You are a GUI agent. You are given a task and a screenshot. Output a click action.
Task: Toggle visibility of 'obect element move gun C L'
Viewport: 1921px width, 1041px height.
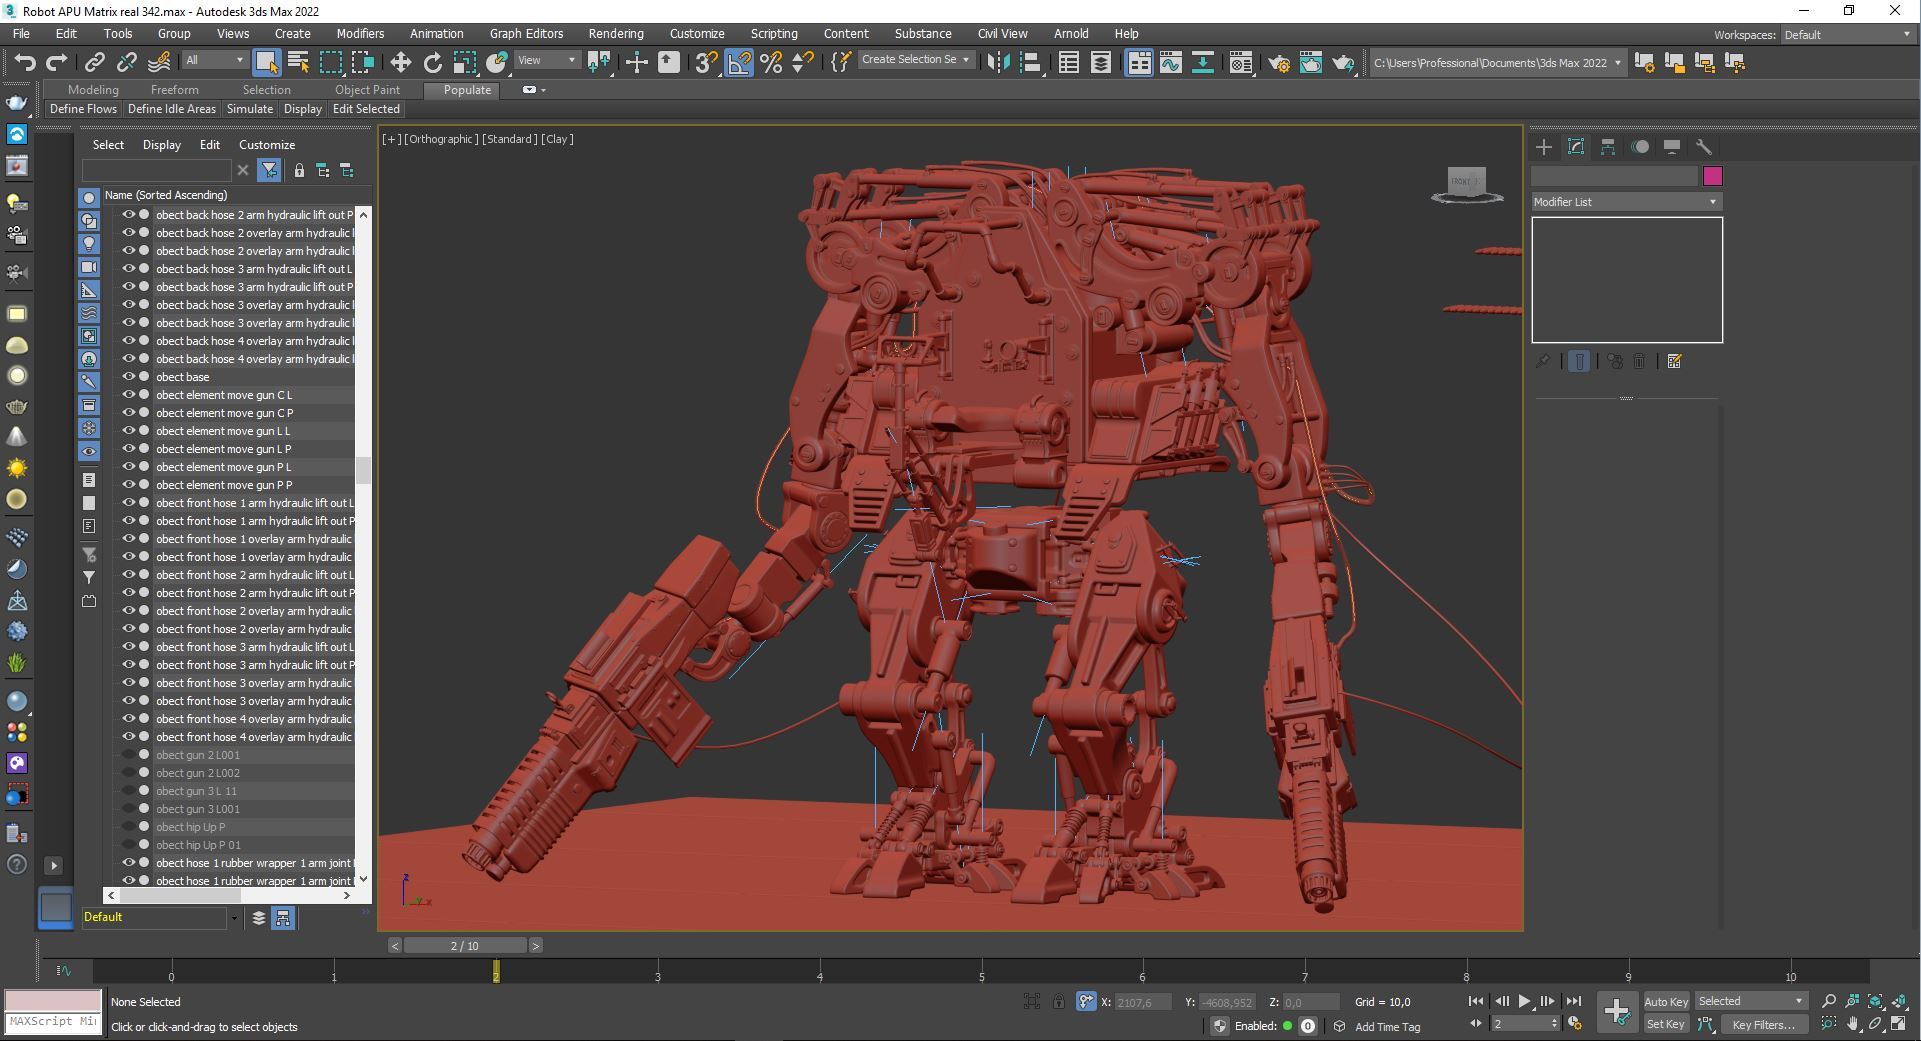128,395
